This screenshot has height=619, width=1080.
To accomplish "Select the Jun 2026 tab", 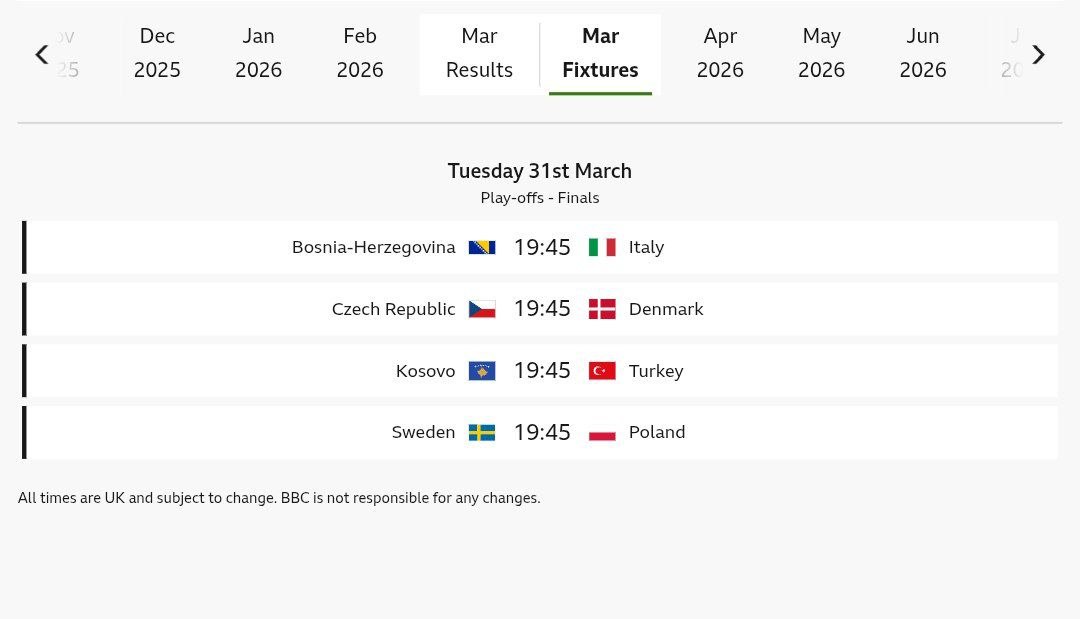I will click(923, 53).
